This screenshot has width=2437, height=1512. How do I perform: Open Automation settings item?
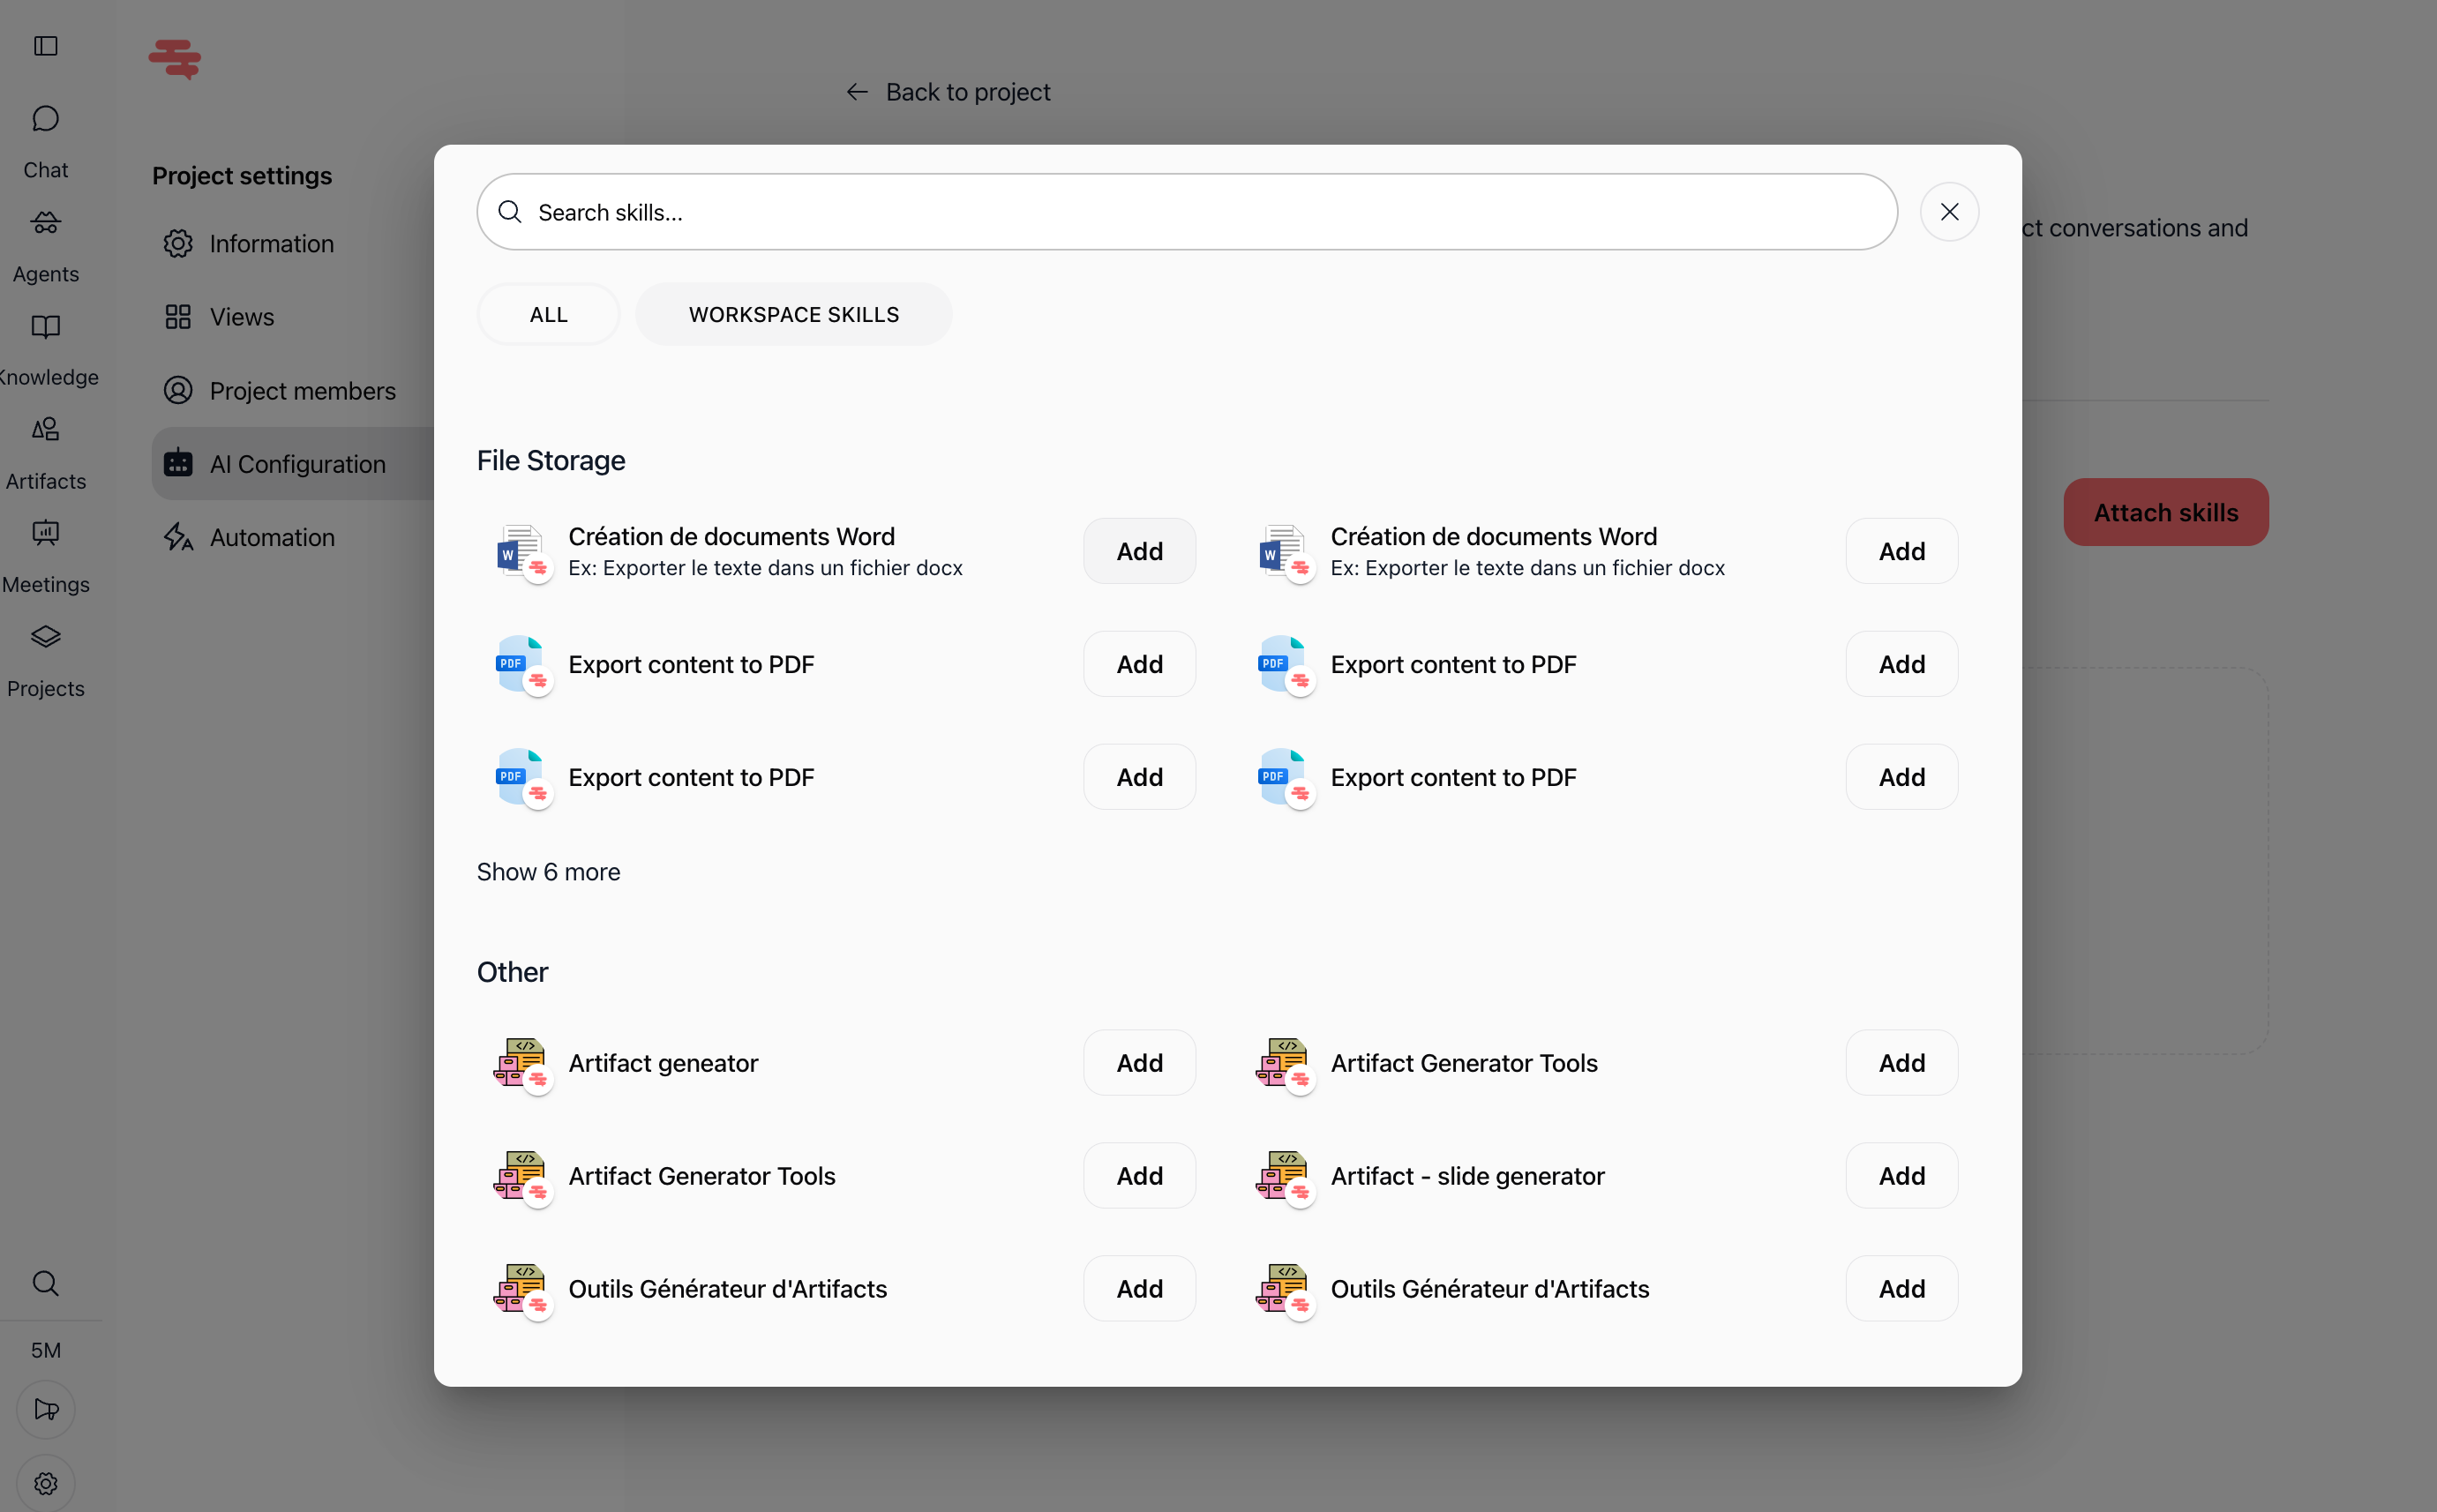[271, 538]
